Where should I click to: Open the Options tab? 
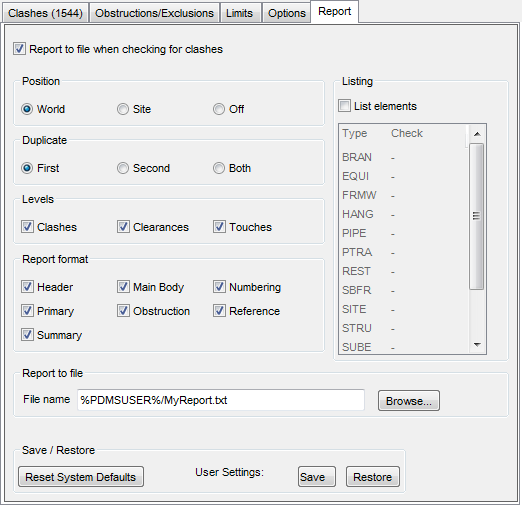point(287,13)
